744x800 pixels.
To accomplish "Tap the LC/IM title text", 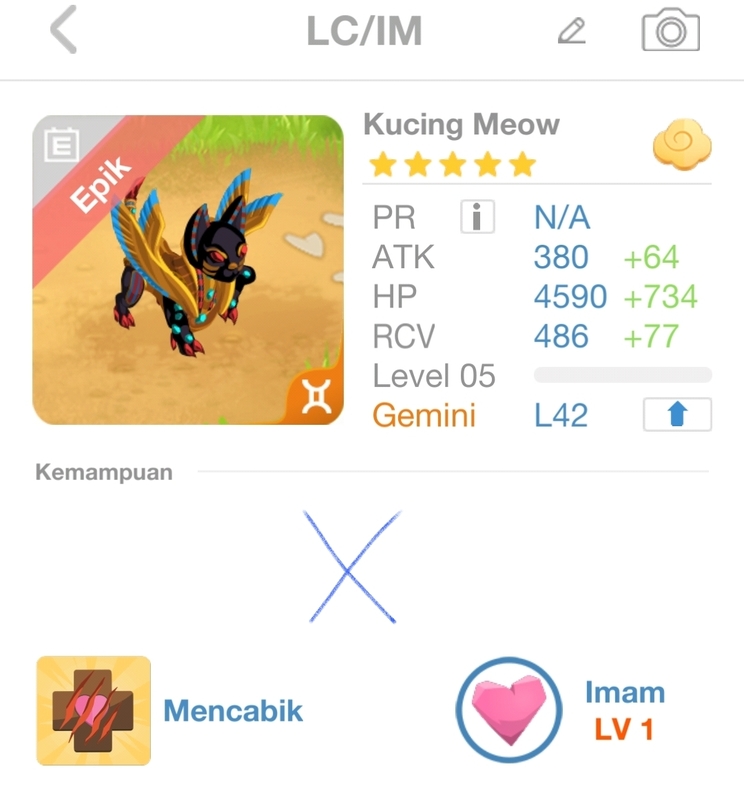I will 364,31.
